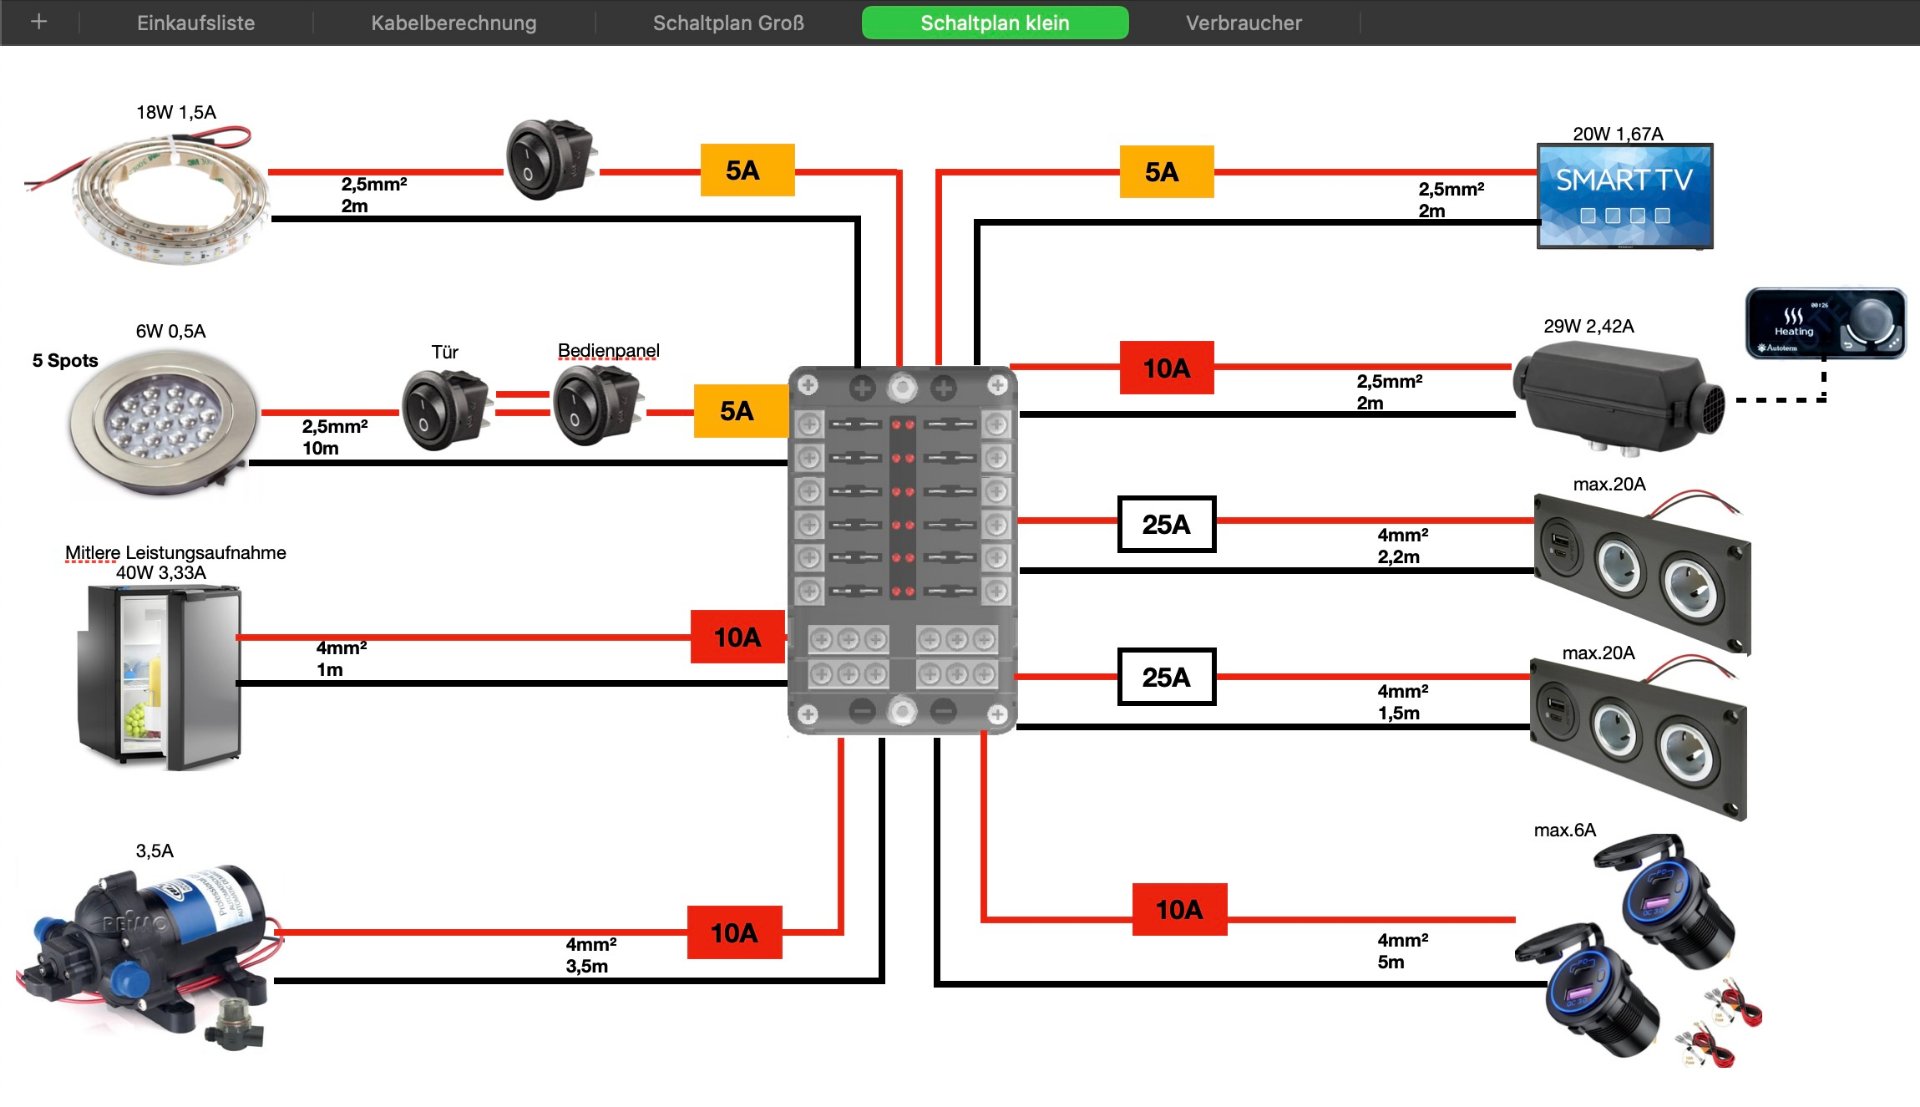Select the central fuse block image
Screen dimensions: 1920x1107
click(902, 550)
